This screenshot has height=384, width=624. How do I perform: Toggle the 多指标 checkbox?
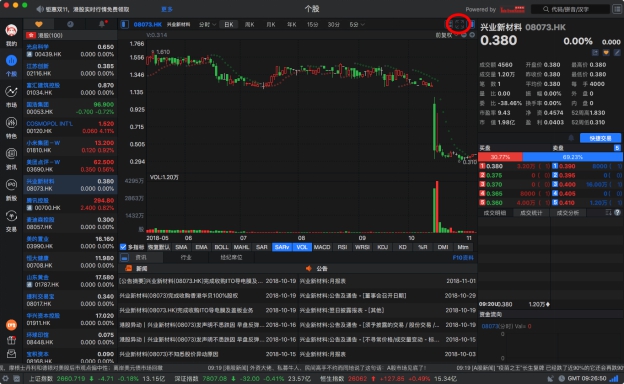click(x=123, y=247)
